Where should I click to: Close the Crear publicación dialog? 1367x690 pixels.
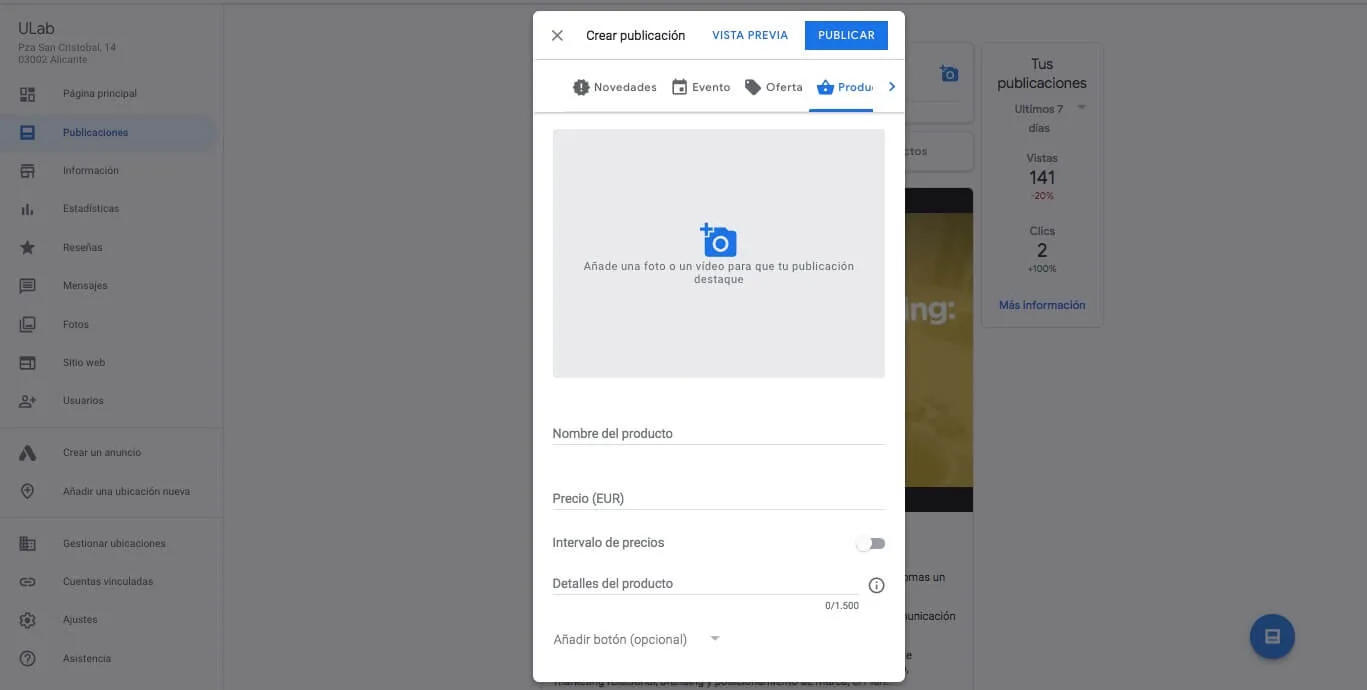point(557,35)
